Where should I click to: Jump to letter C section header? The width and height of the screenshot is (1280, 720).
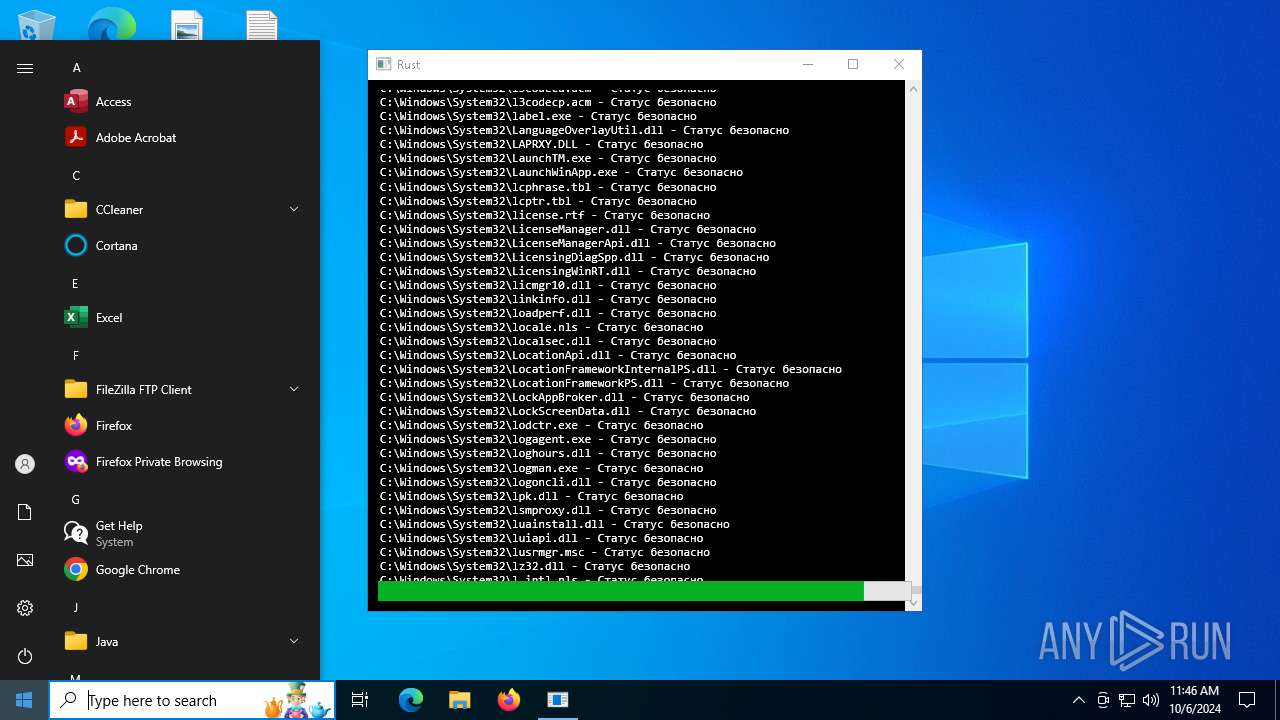coord(76,176)
